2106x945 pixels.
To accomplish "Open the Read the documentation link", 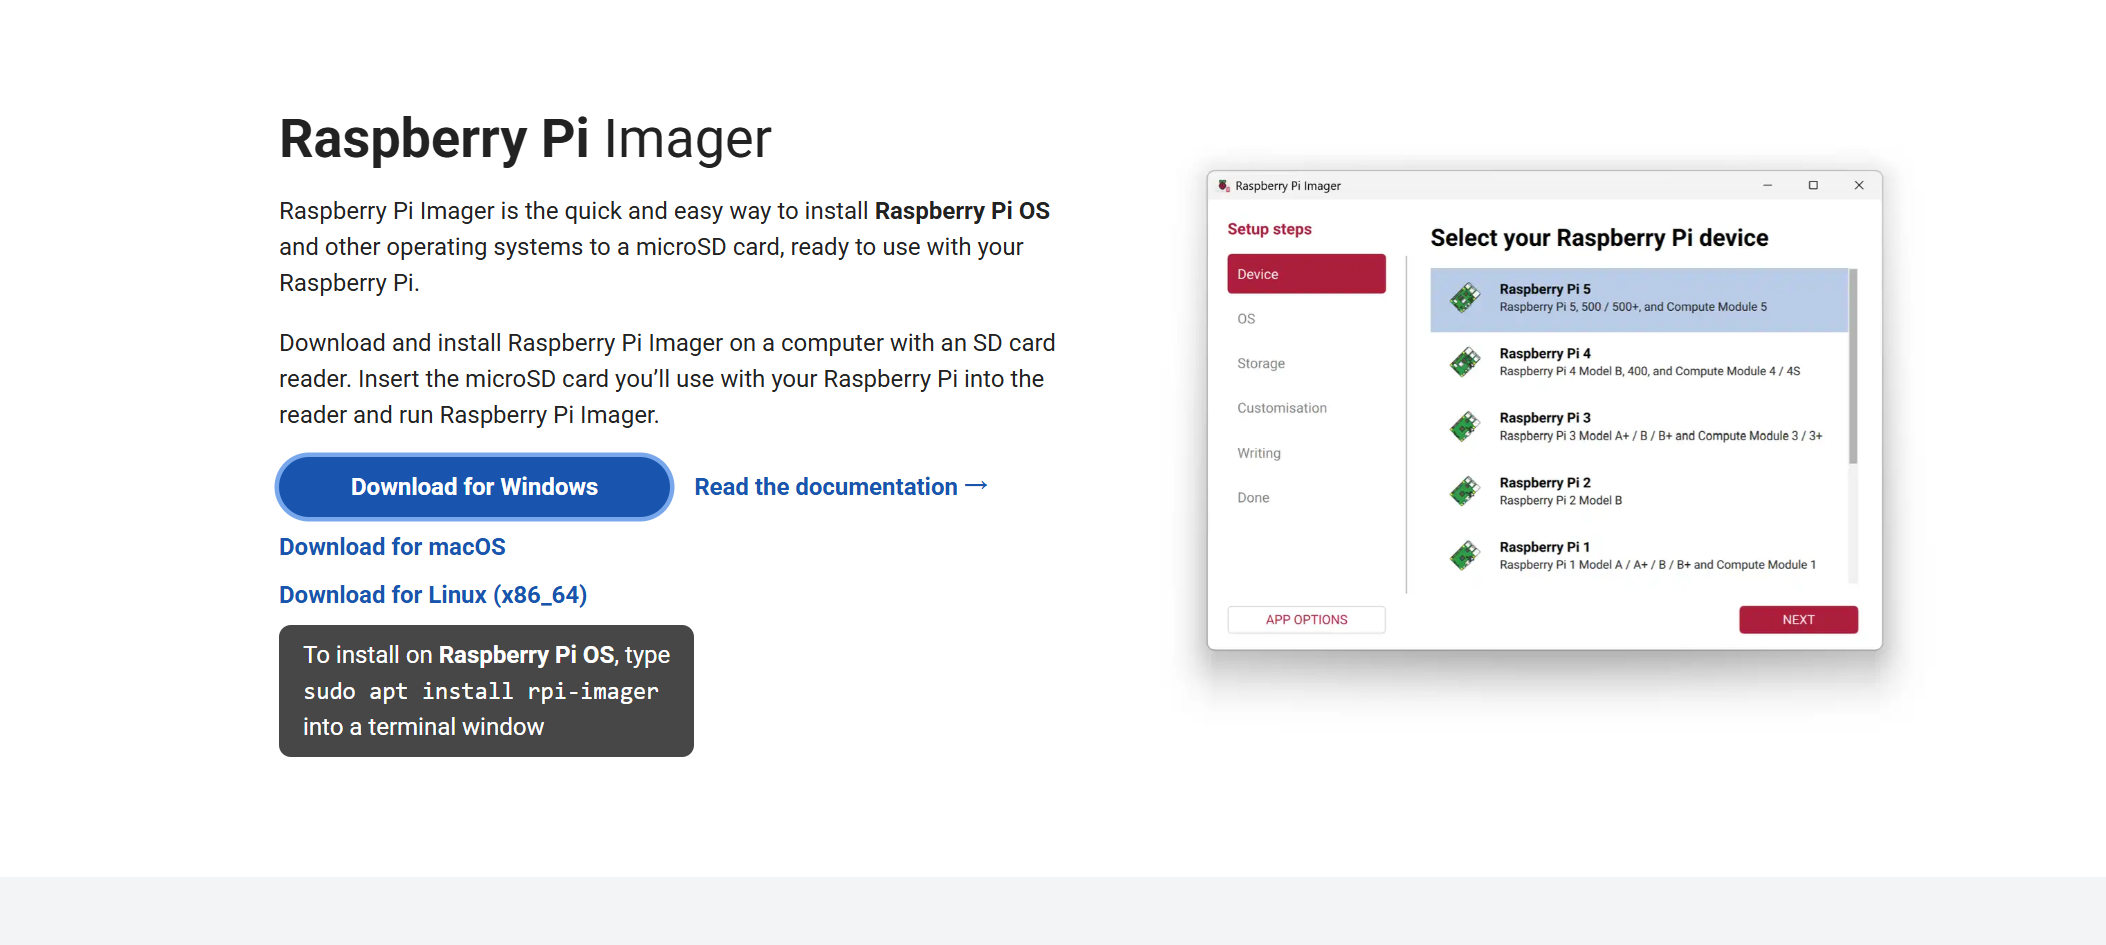I will tap(841, 487).
